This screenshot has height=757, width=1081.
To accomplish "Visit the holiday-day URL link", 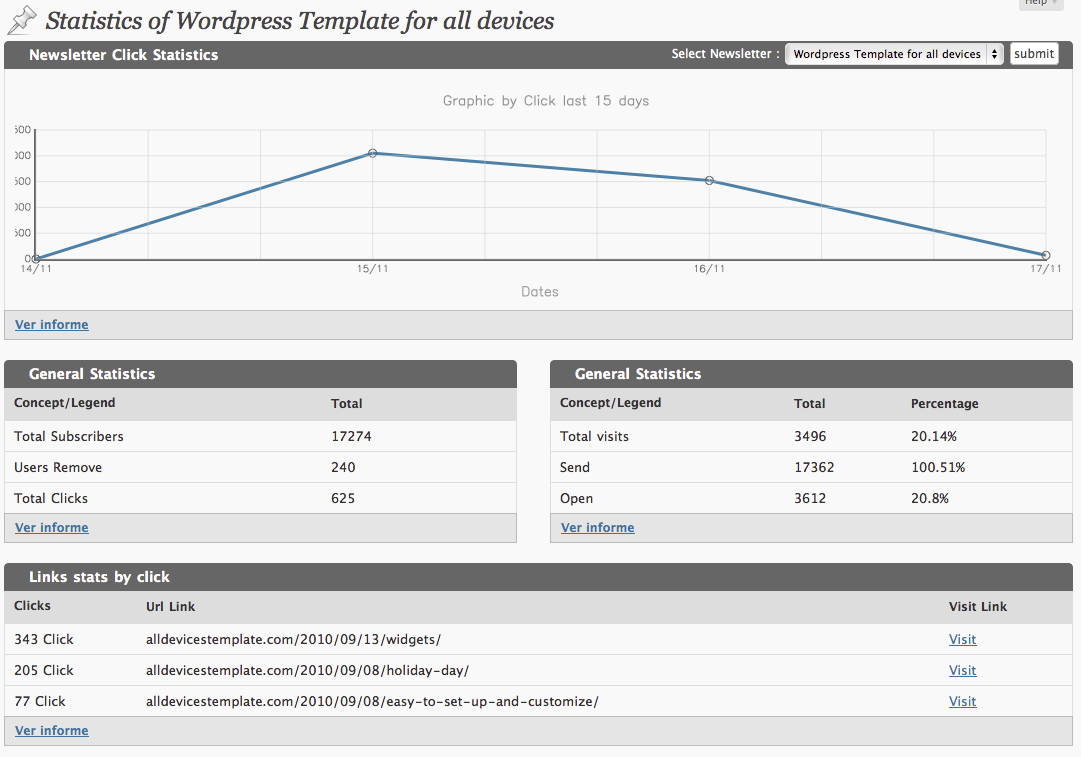I will (962, 670).
